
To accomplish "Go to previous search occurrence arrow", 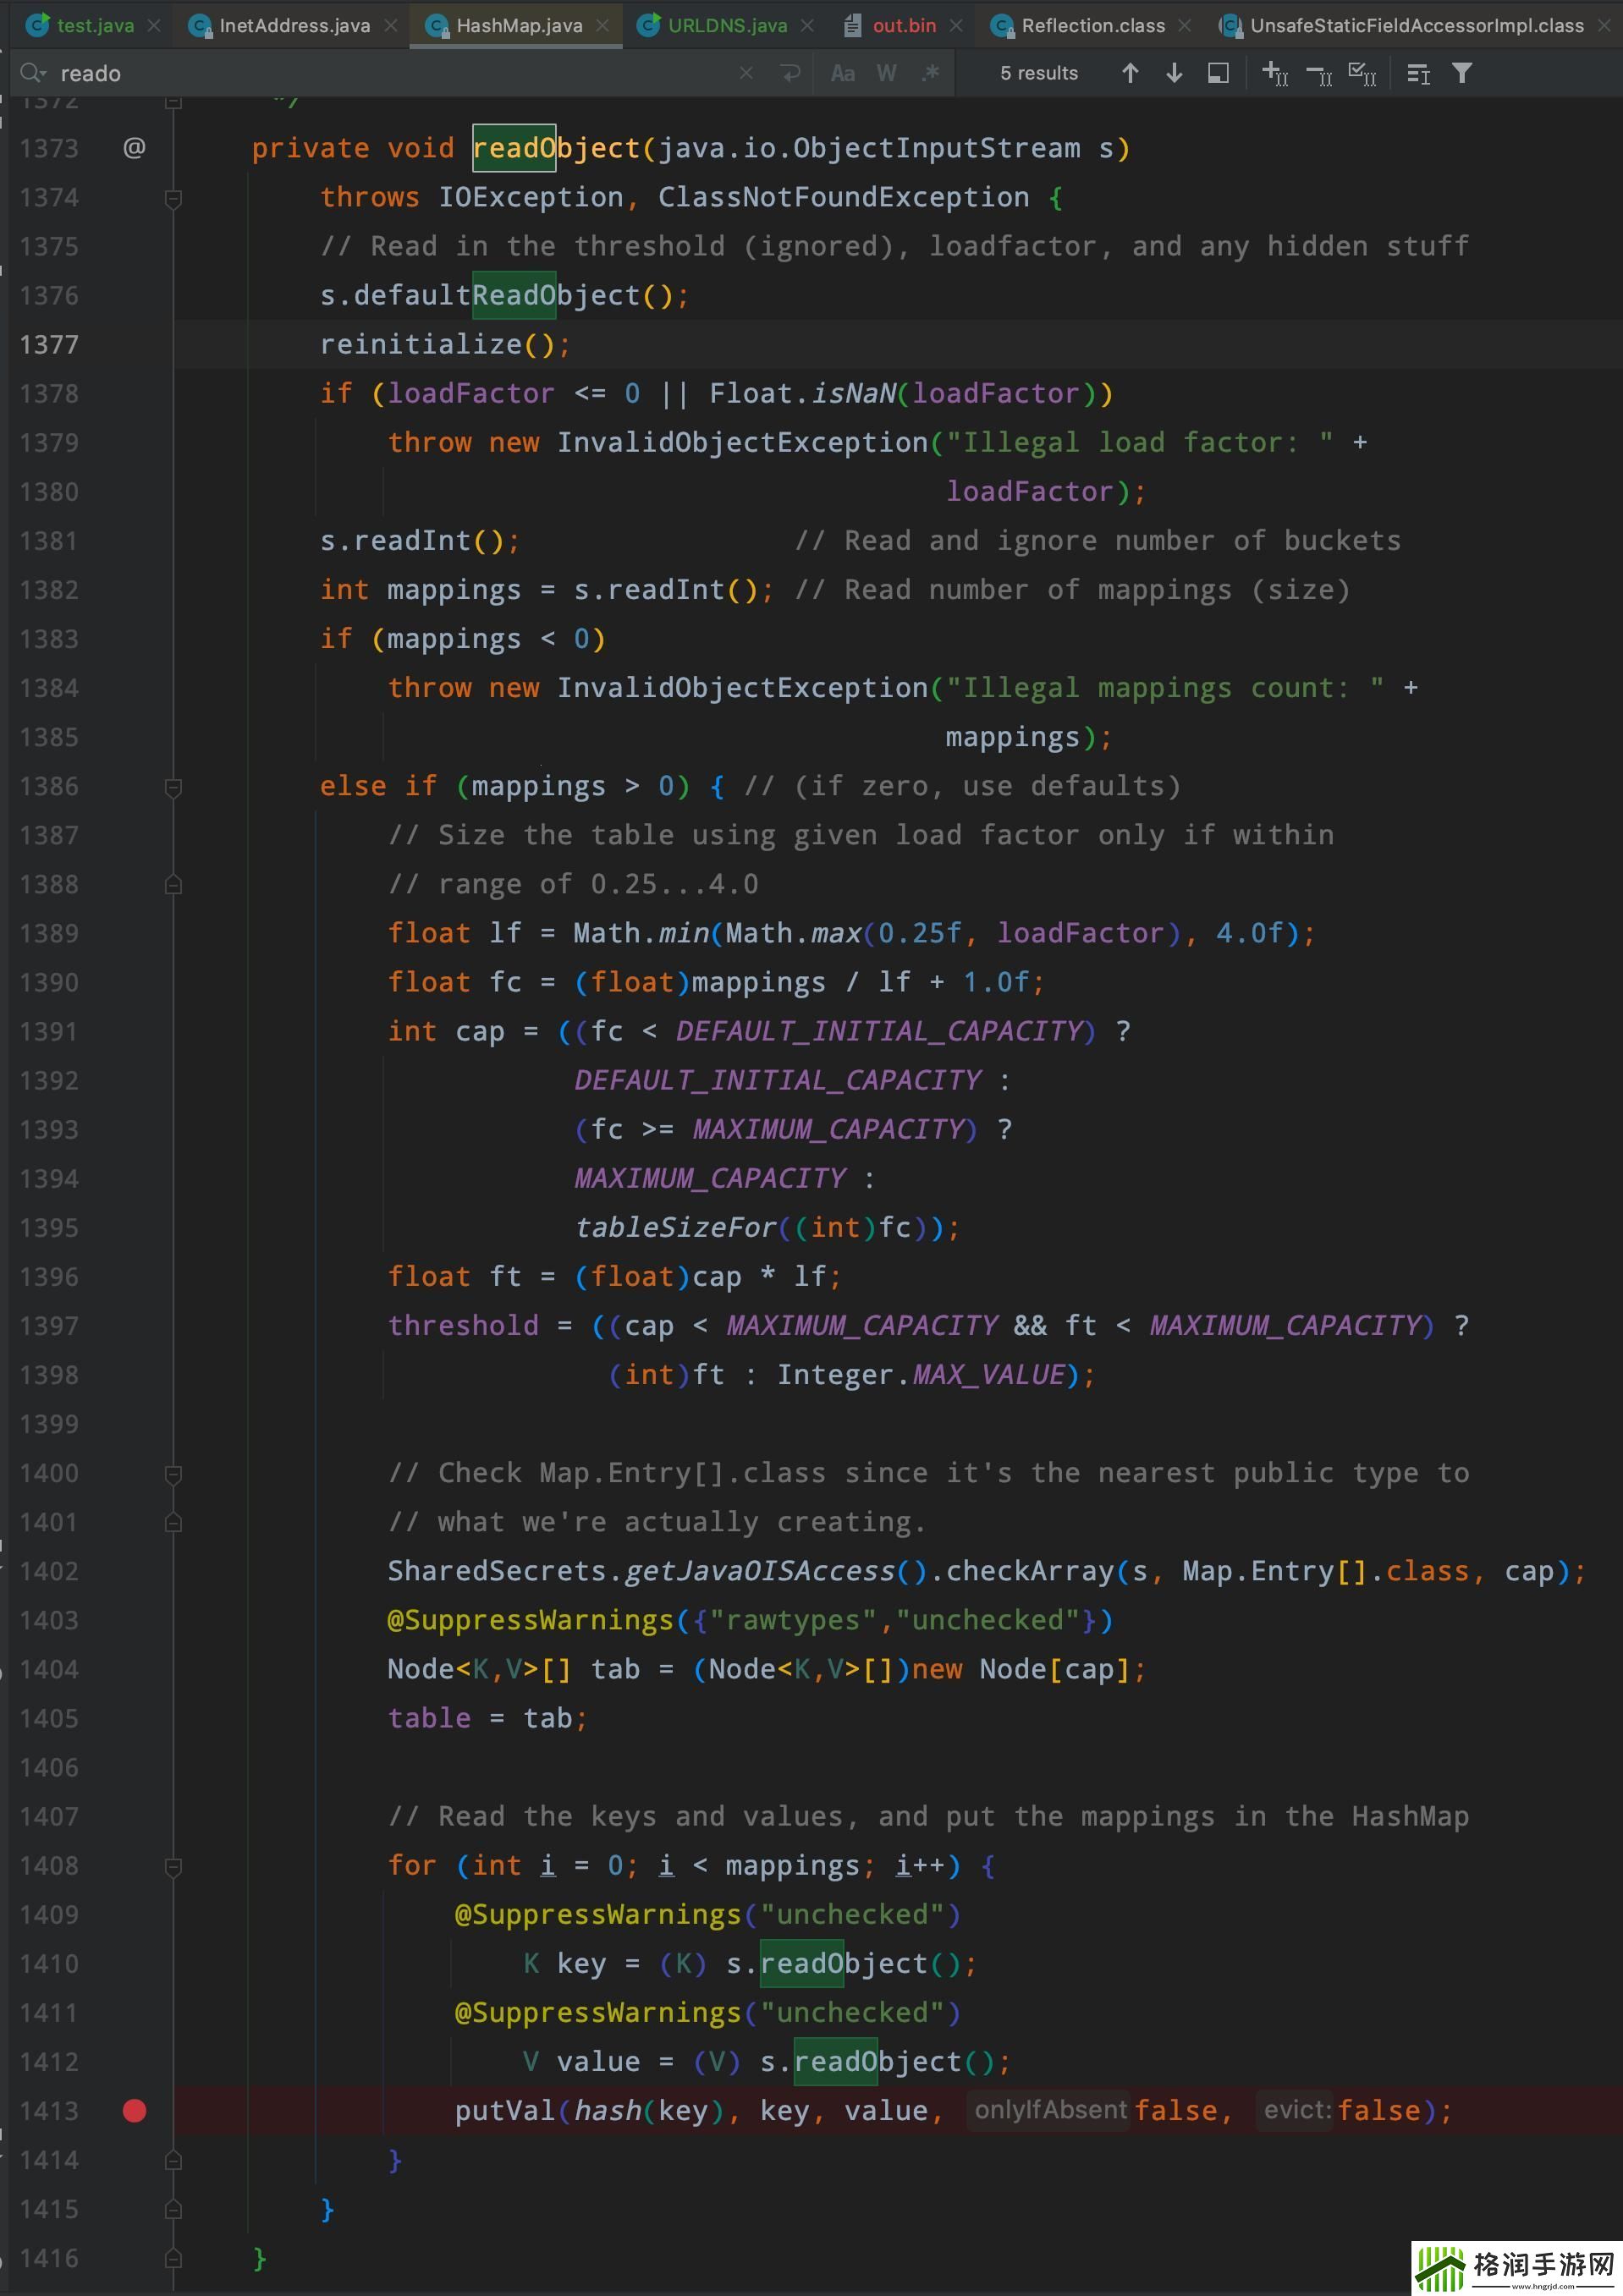I will (1130, 73).
